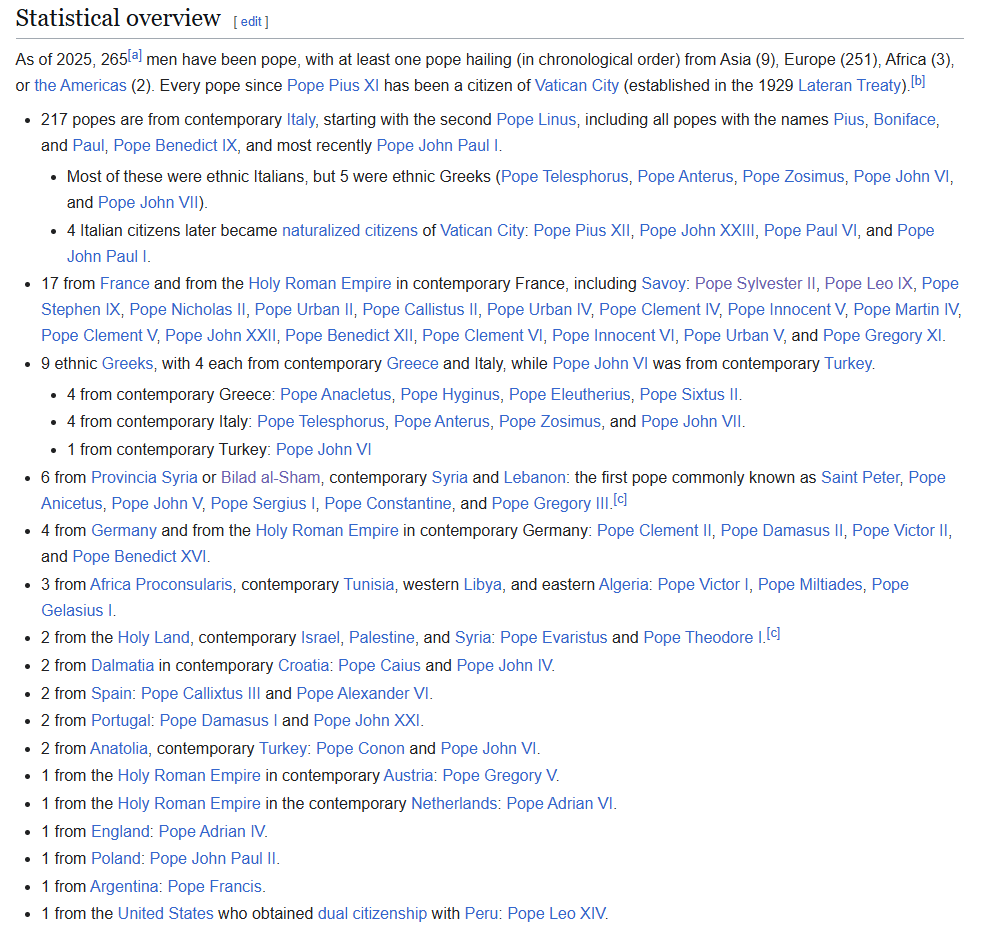Follow the Provincia Syria link
982x939 pixels.
point(144,478)
